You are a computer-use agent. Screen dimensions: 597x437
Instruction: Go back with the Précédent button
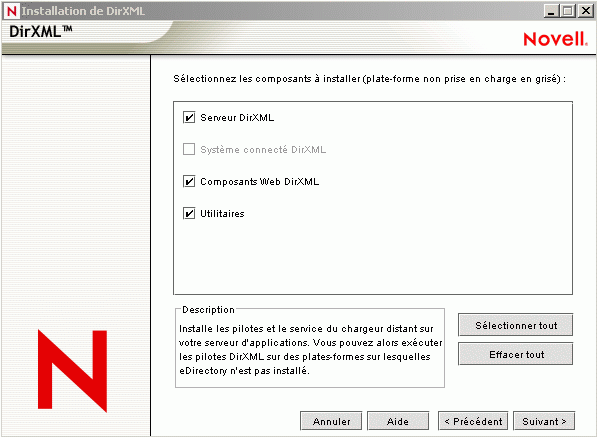[473, 421]
